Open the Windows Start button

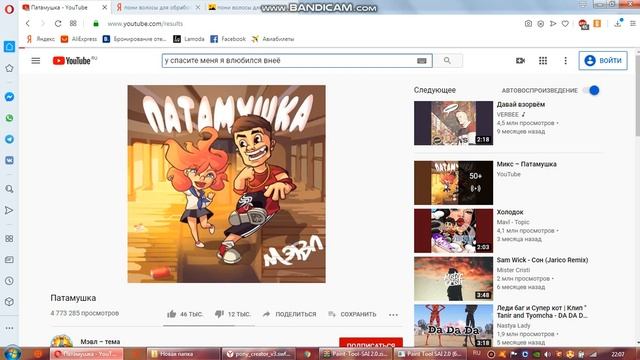pos(12,353)
